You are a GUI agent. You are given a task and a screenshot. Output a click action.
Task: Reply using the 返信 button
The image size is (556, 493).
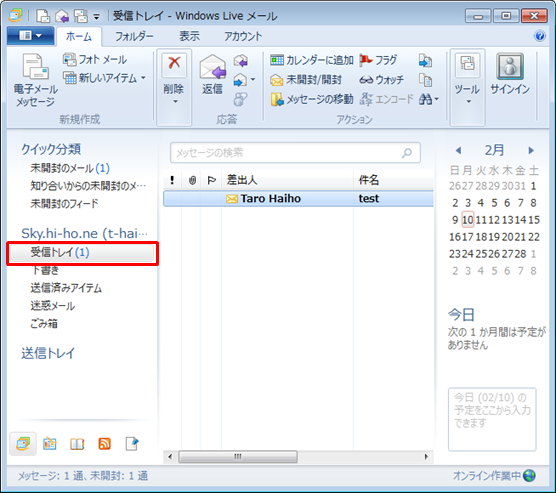pos(212,75)
